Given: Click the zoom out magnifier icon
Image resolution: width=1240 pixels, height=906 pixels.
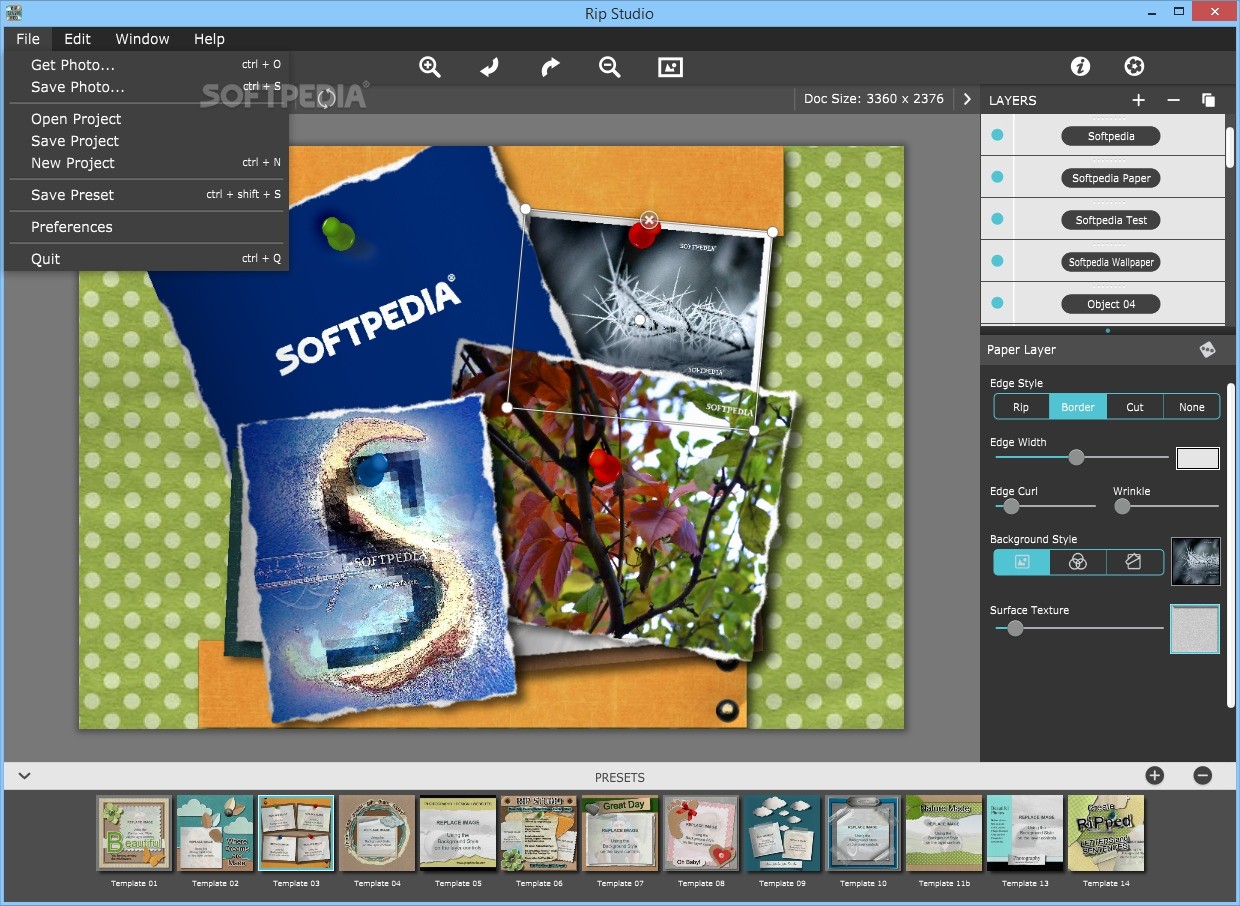Looking at the screenshot, I should coord(609,67).
